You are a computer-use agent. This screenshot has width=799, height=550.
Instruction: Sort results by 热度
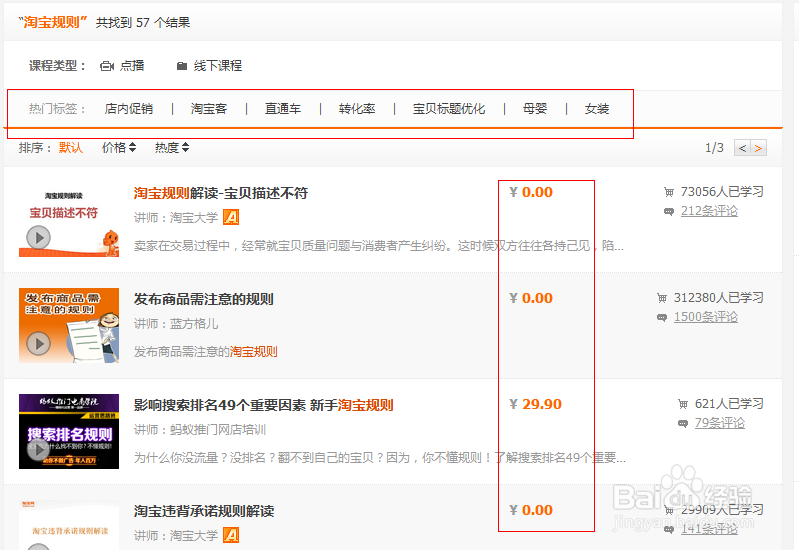point(172,147)
